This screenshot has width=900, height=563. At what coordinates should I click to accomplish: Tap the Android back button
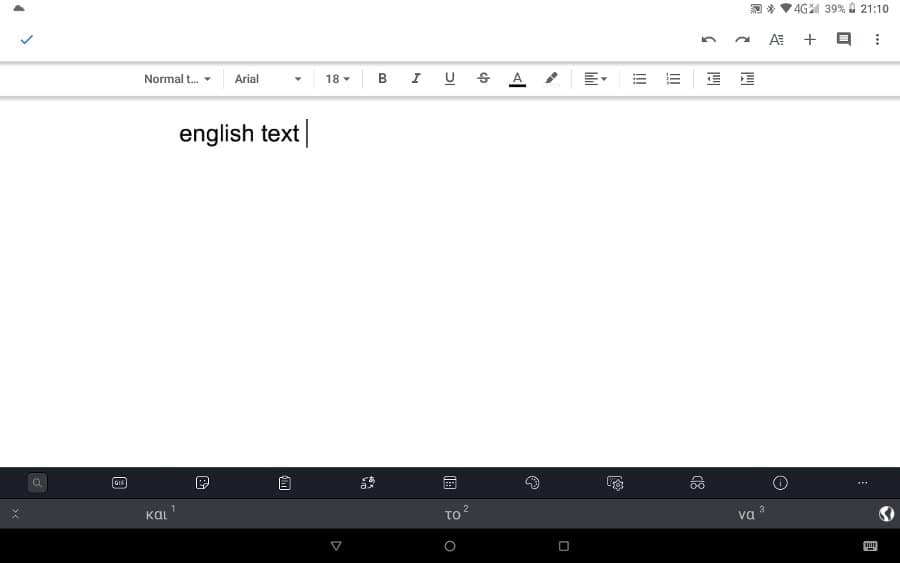(x=336, y=546)
